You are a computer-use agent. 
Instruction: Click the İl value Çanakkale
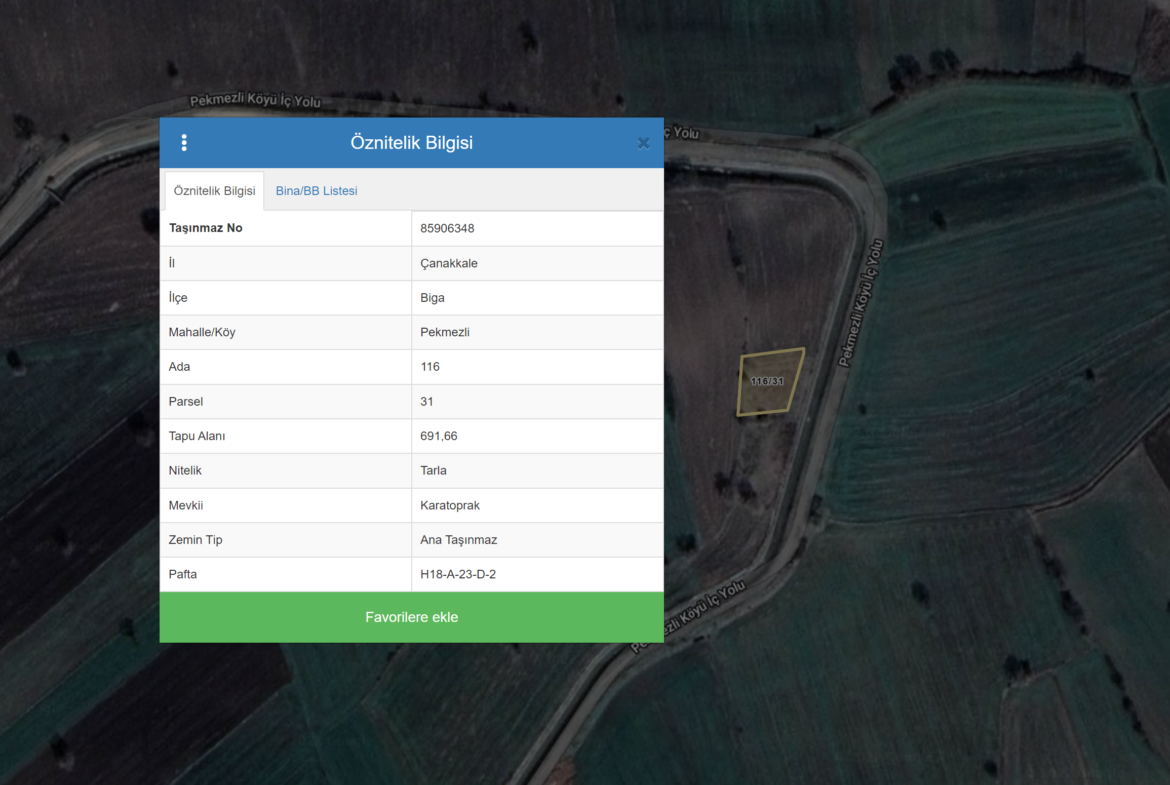449,263
